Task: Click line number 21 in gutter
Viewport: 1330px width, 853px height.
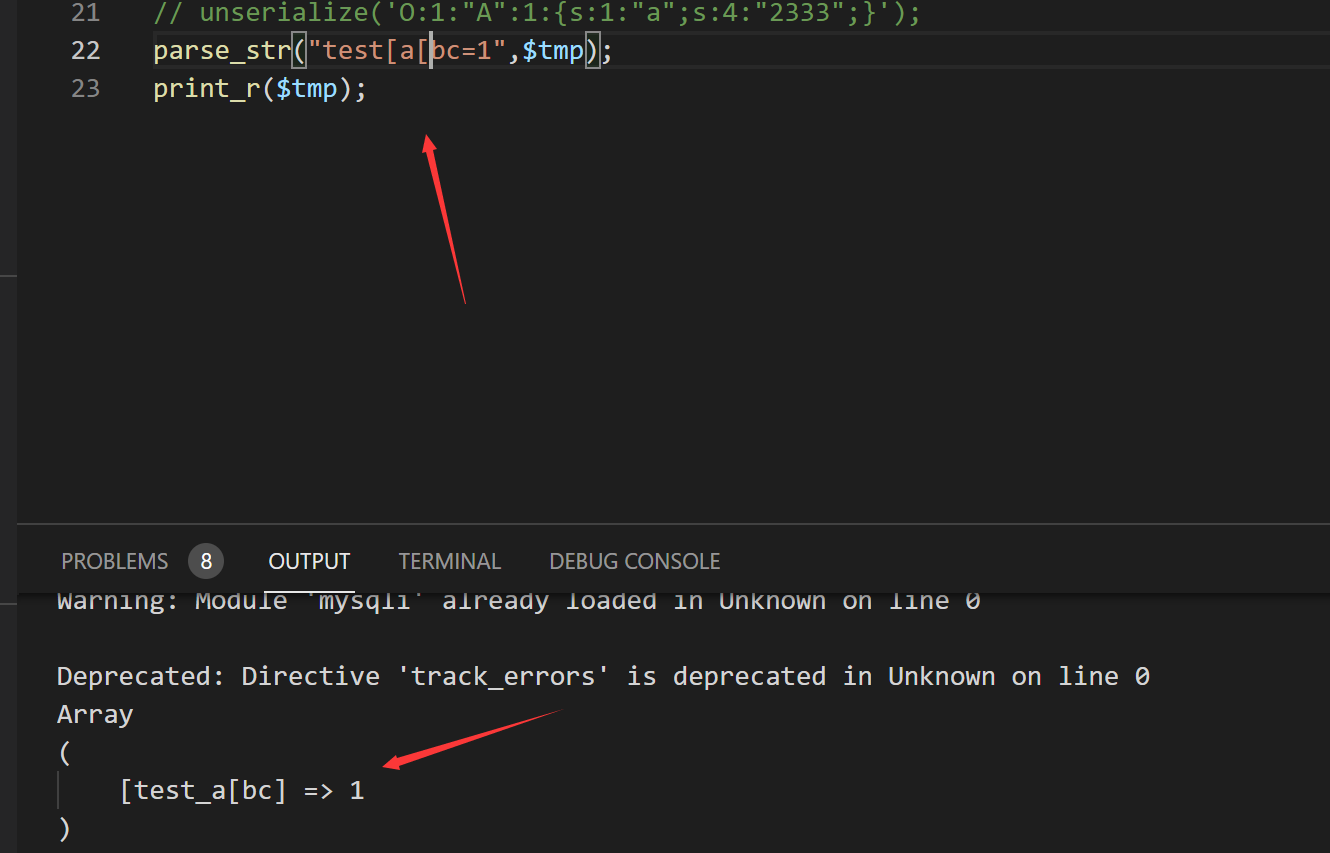Action: pos(86,13)
